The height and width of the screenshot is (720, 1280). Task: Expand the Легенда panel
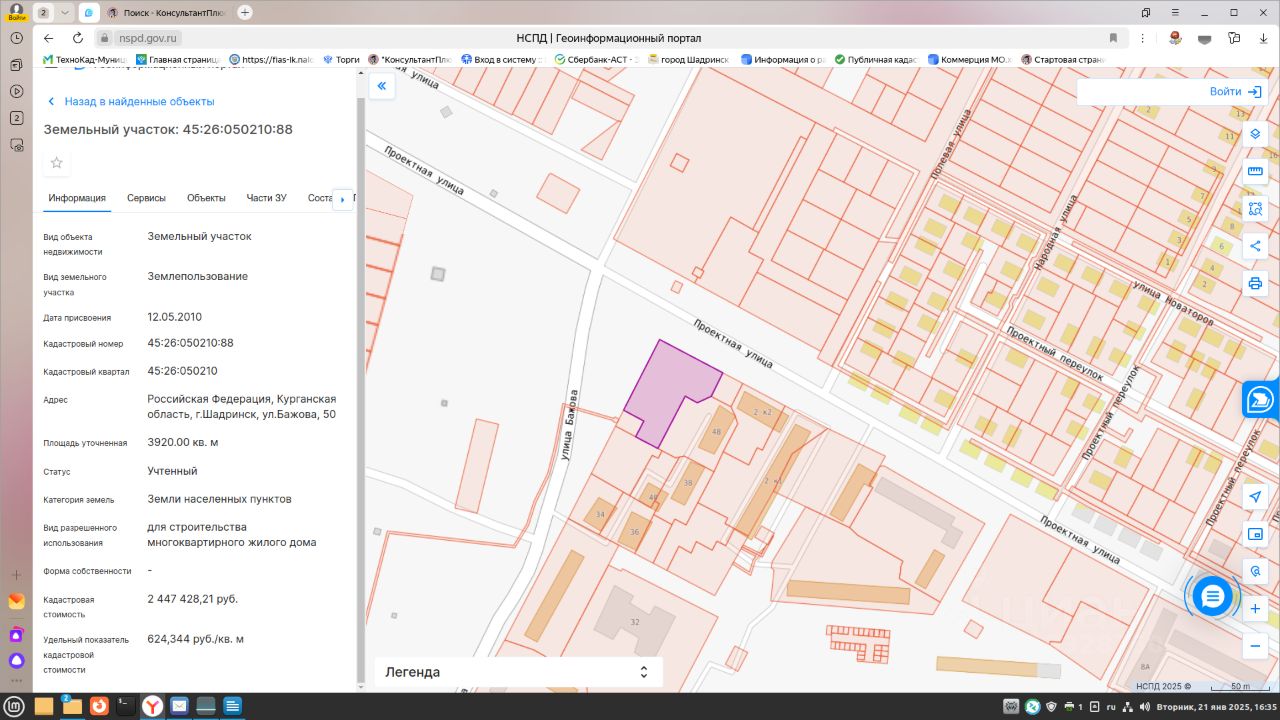tap(518, 672)
